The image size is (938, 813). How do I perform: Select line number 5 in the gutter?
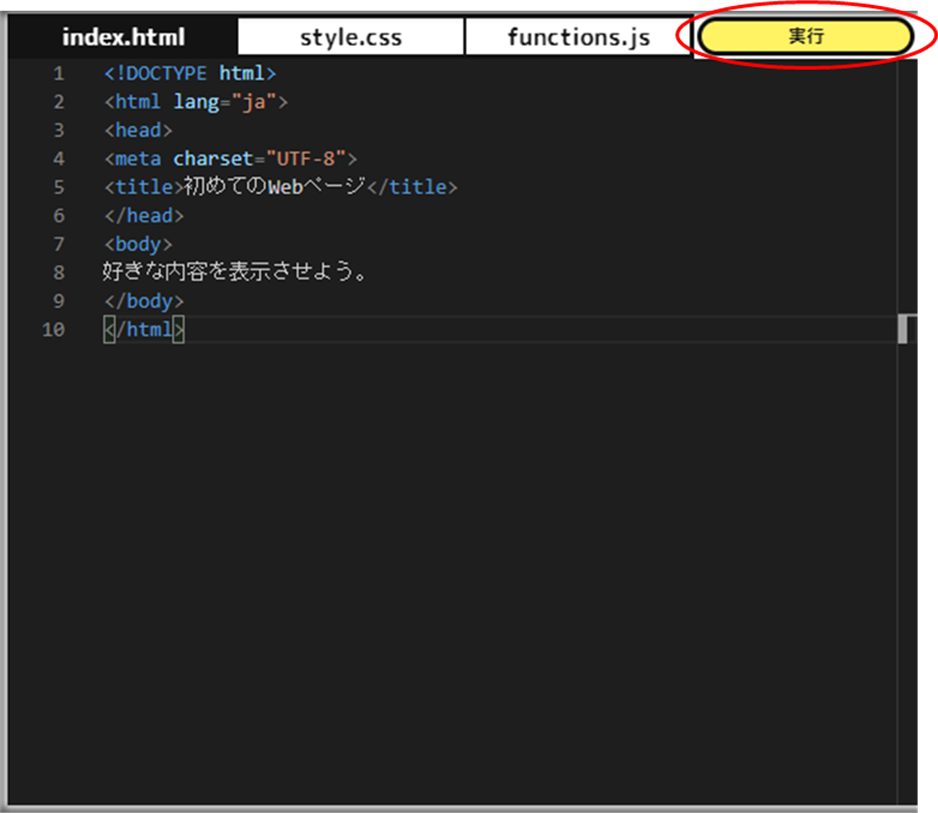[59, 187]
